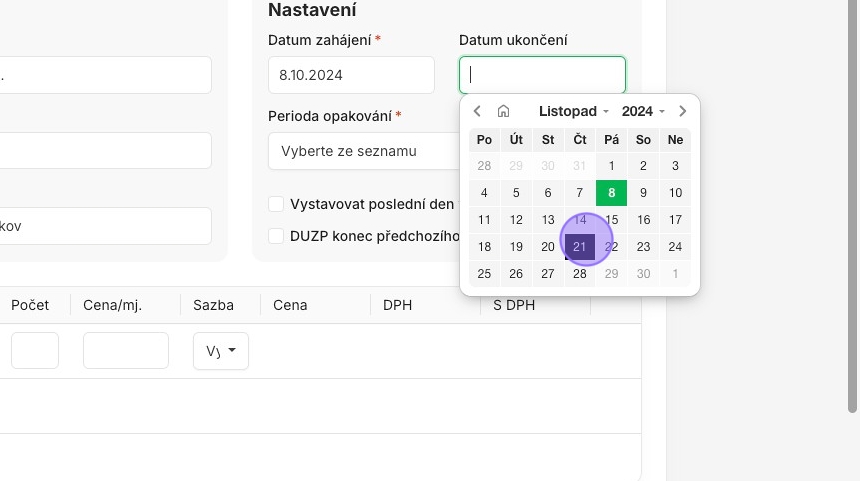
Task: Go to next month in calendar
Action: click(x=683, y=111)
